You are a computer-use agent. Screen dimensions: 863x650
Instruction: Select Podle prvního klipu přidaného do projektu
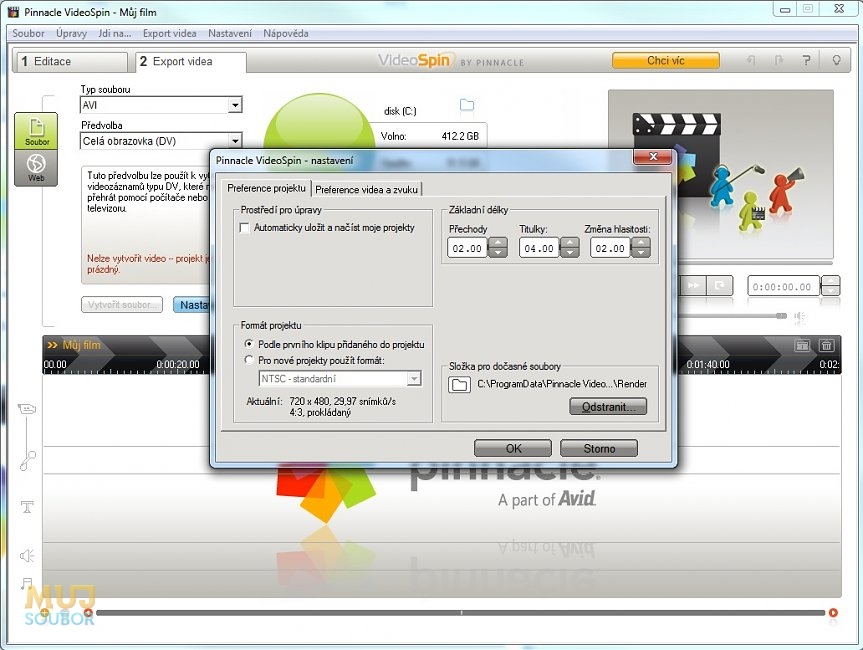pyautogui.click(x=249, y=343)
